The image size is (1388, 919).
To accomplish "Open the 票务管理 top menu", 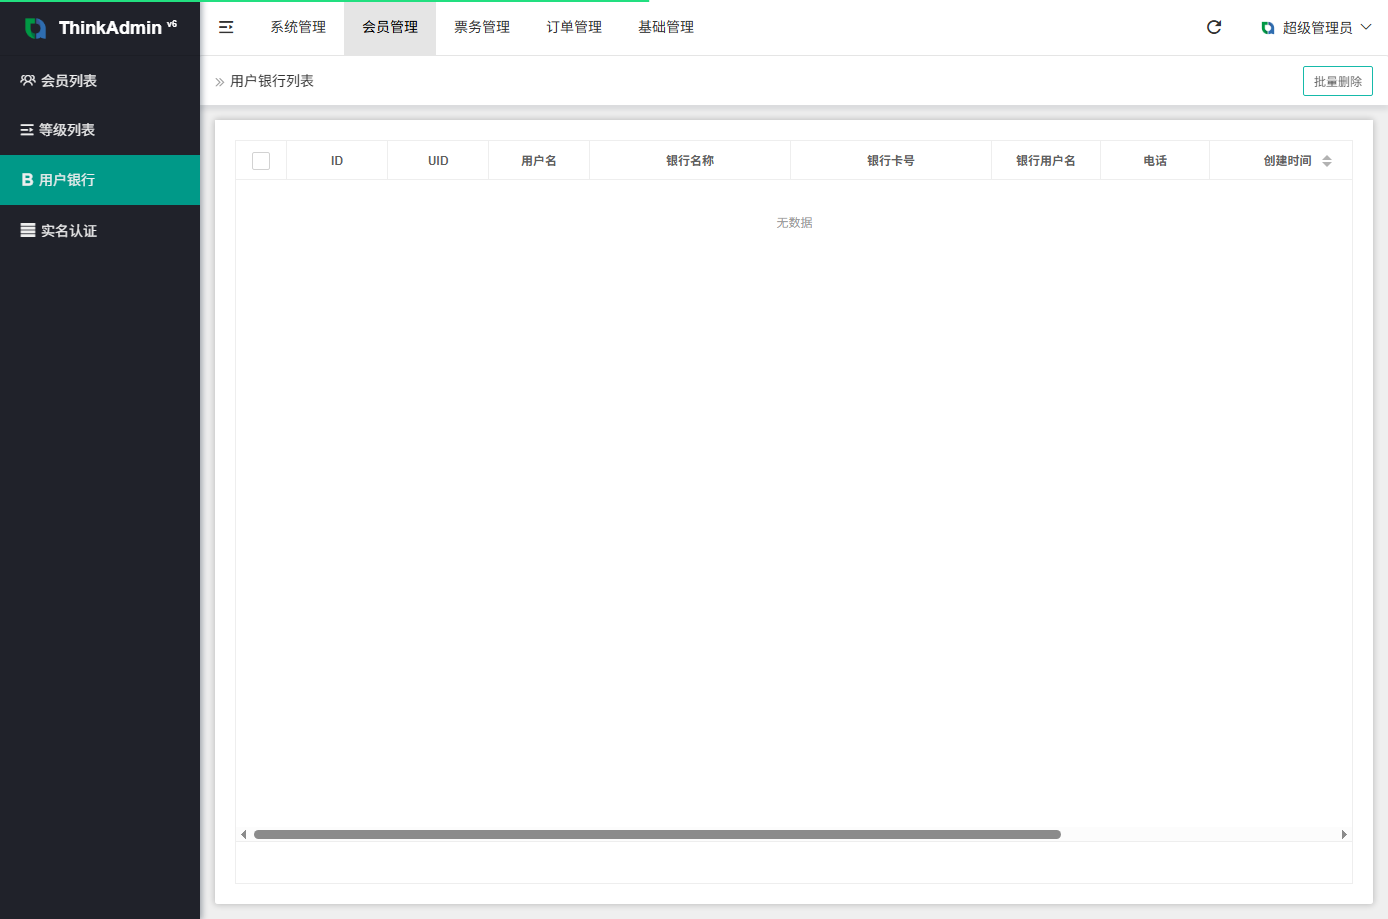I will (482, 27).
